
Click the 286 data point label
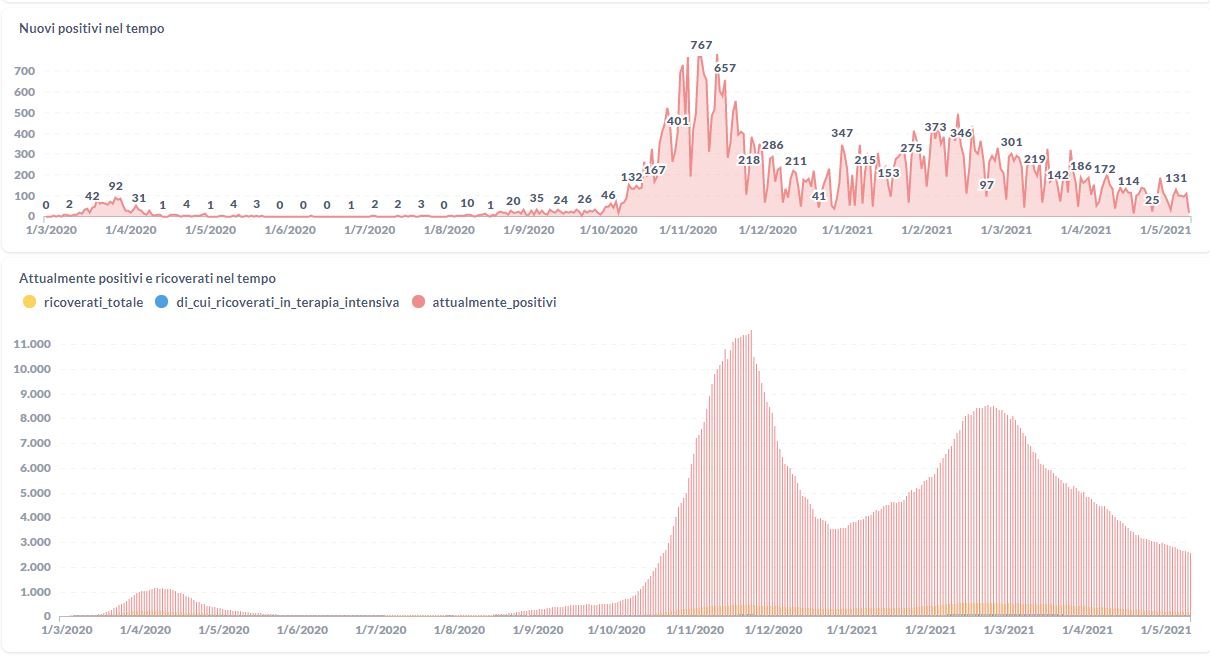pyautogui.click(x=772, y=145)
